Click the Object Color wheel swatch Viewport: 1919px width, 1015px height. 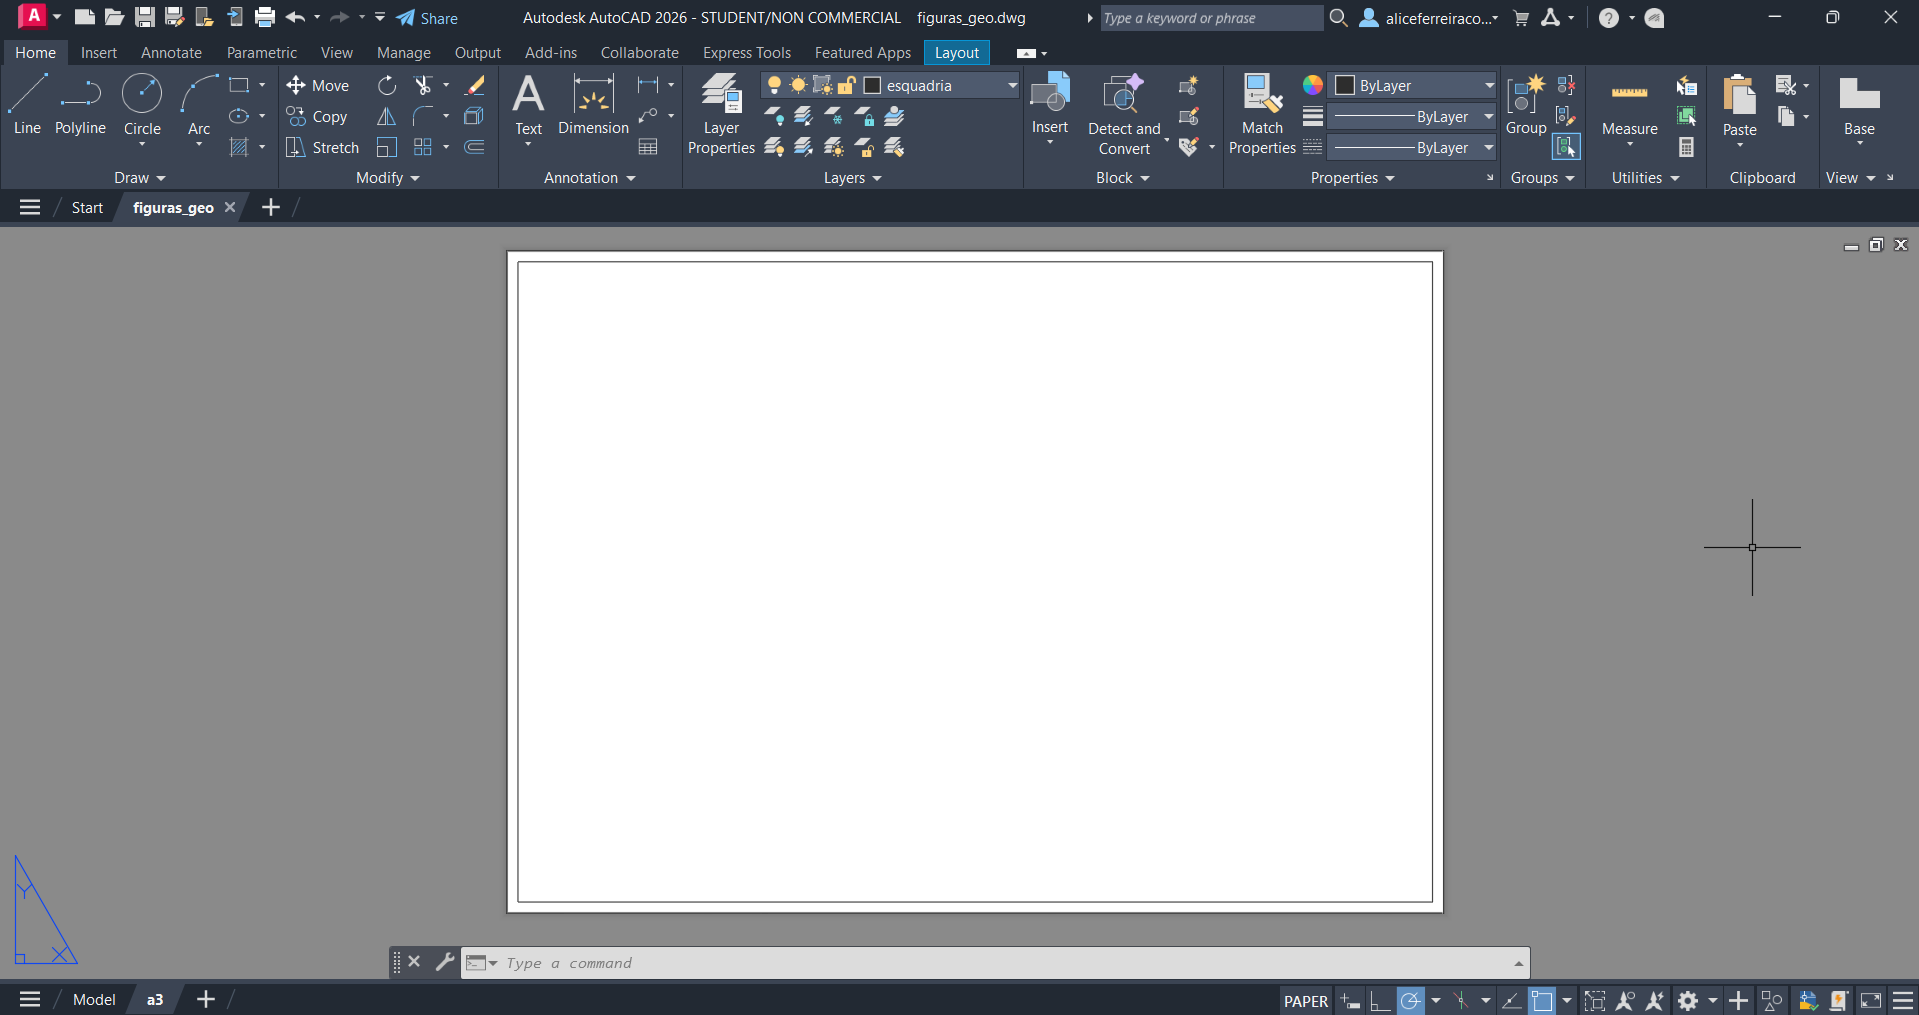(1312, 86)
